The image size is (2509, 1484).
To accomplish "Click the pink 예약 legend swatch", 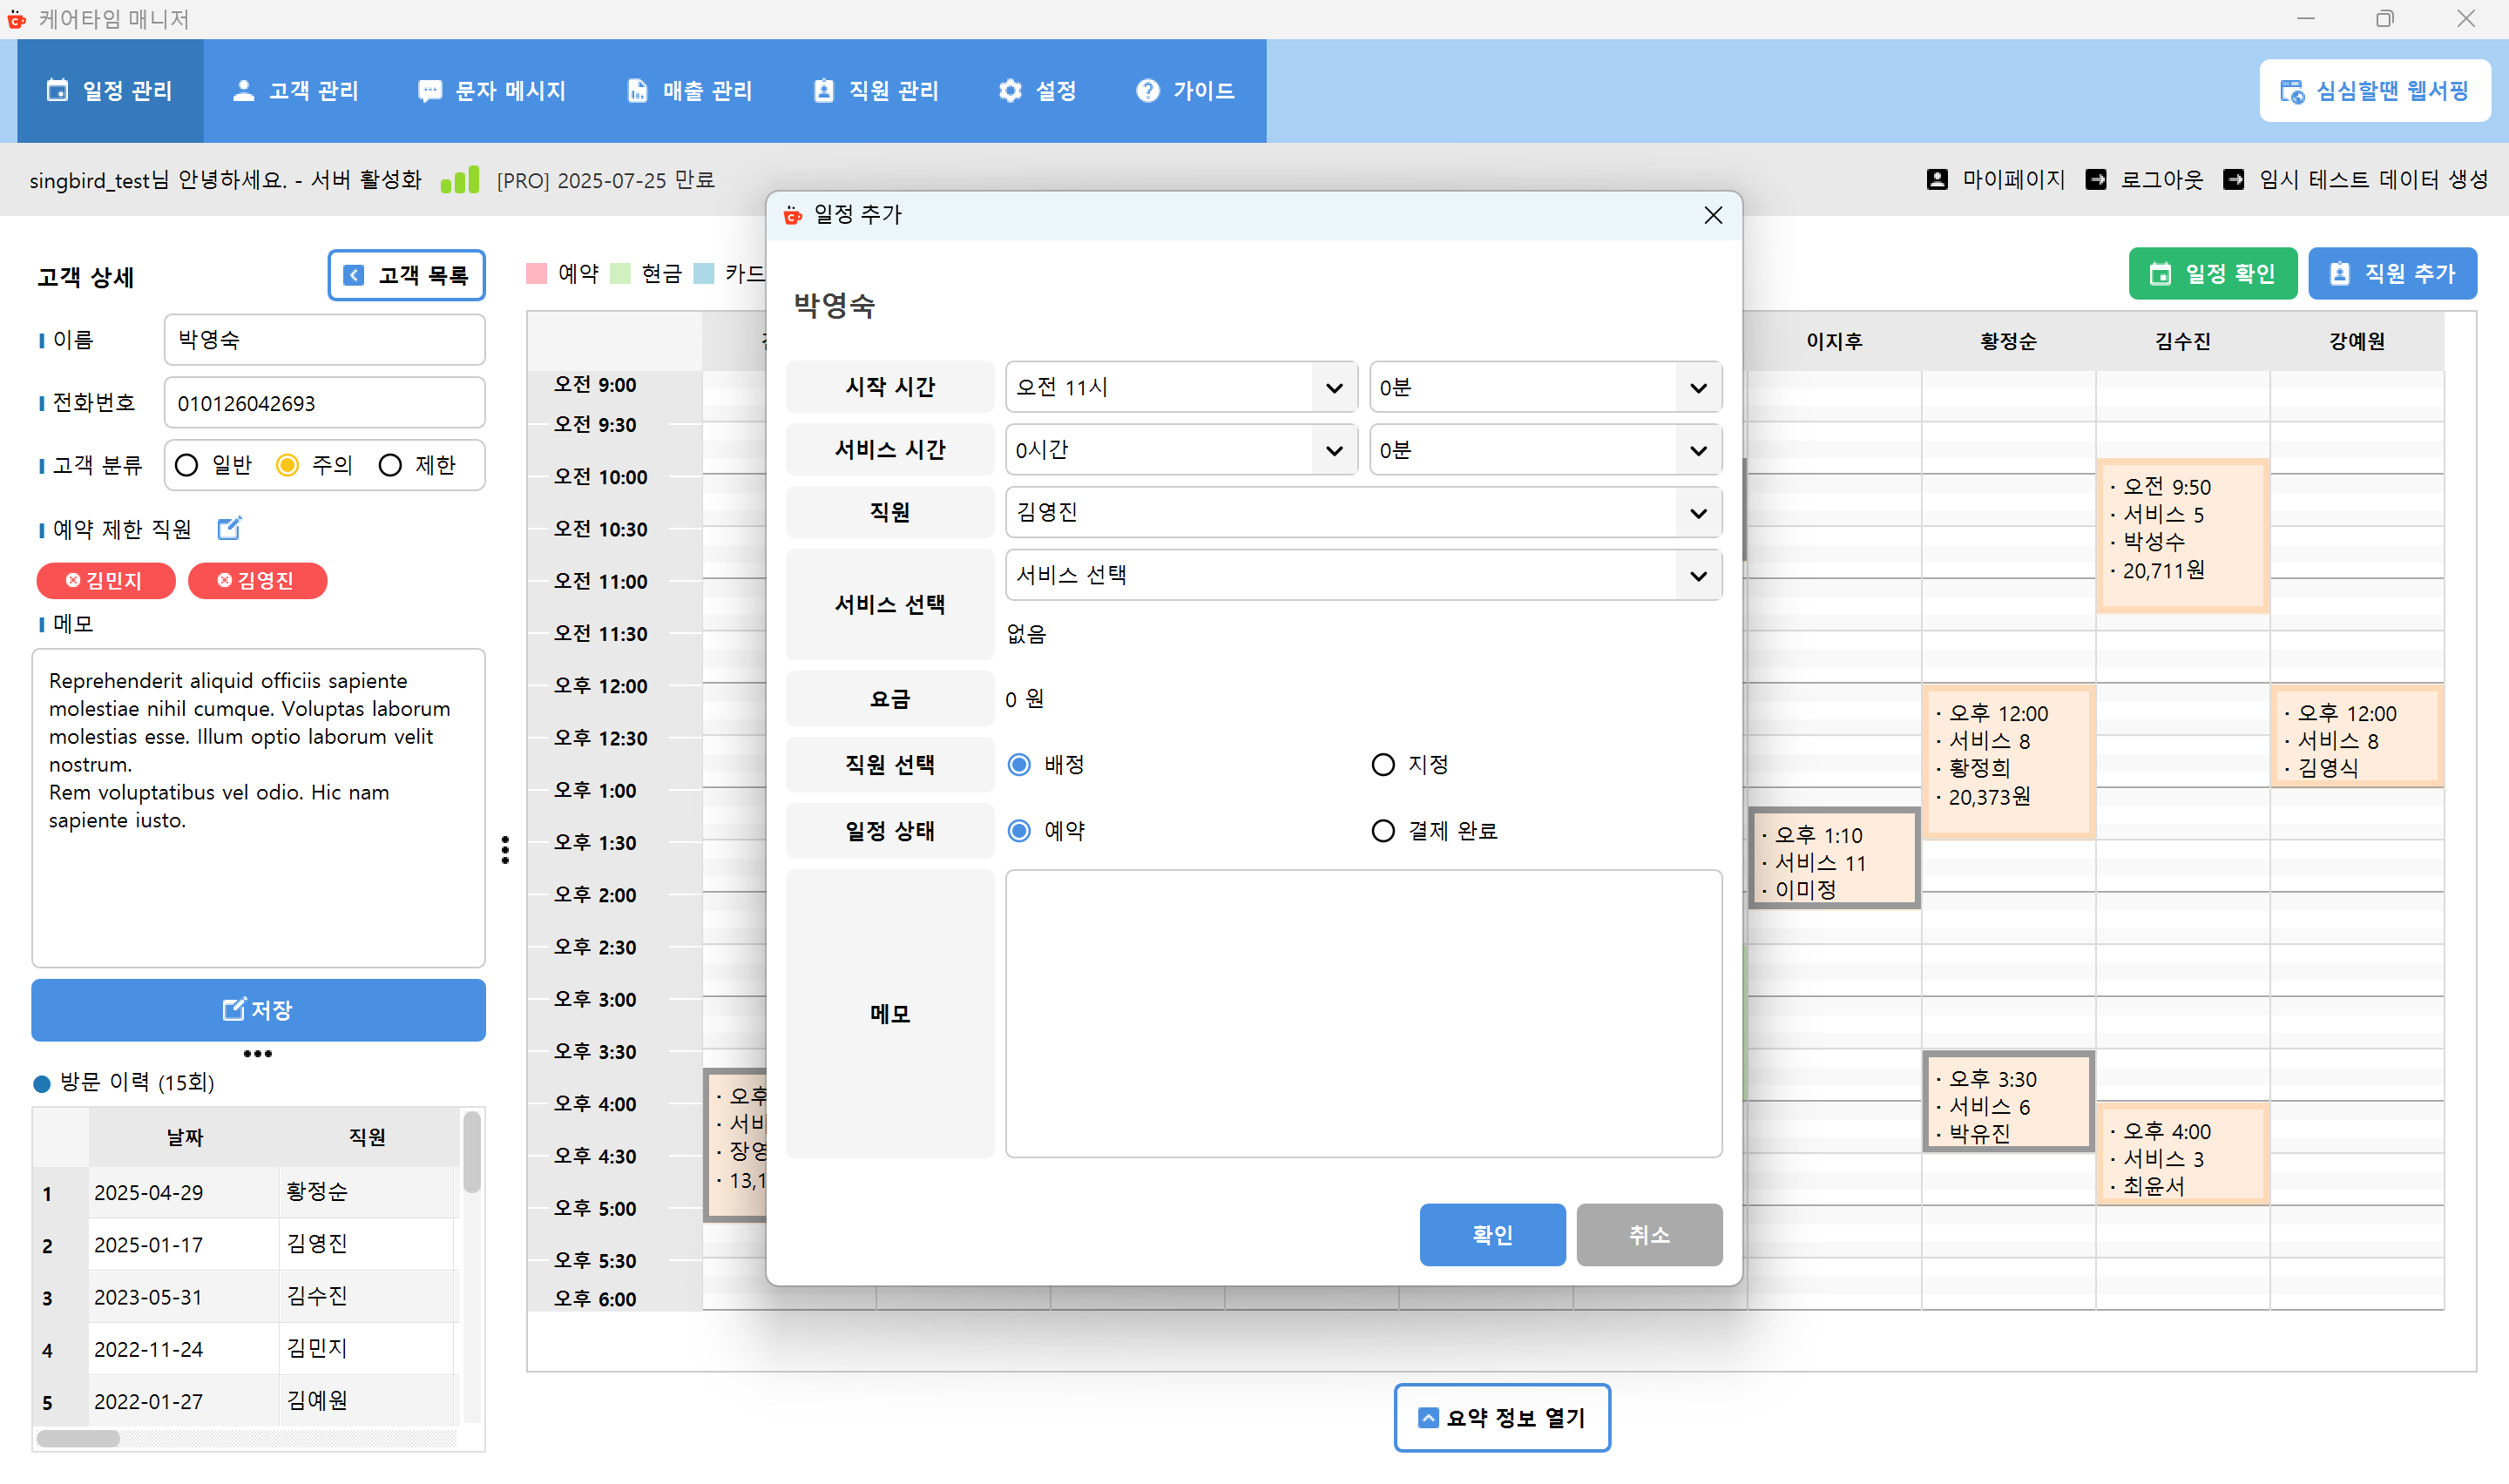I will (x=537, y=274).
